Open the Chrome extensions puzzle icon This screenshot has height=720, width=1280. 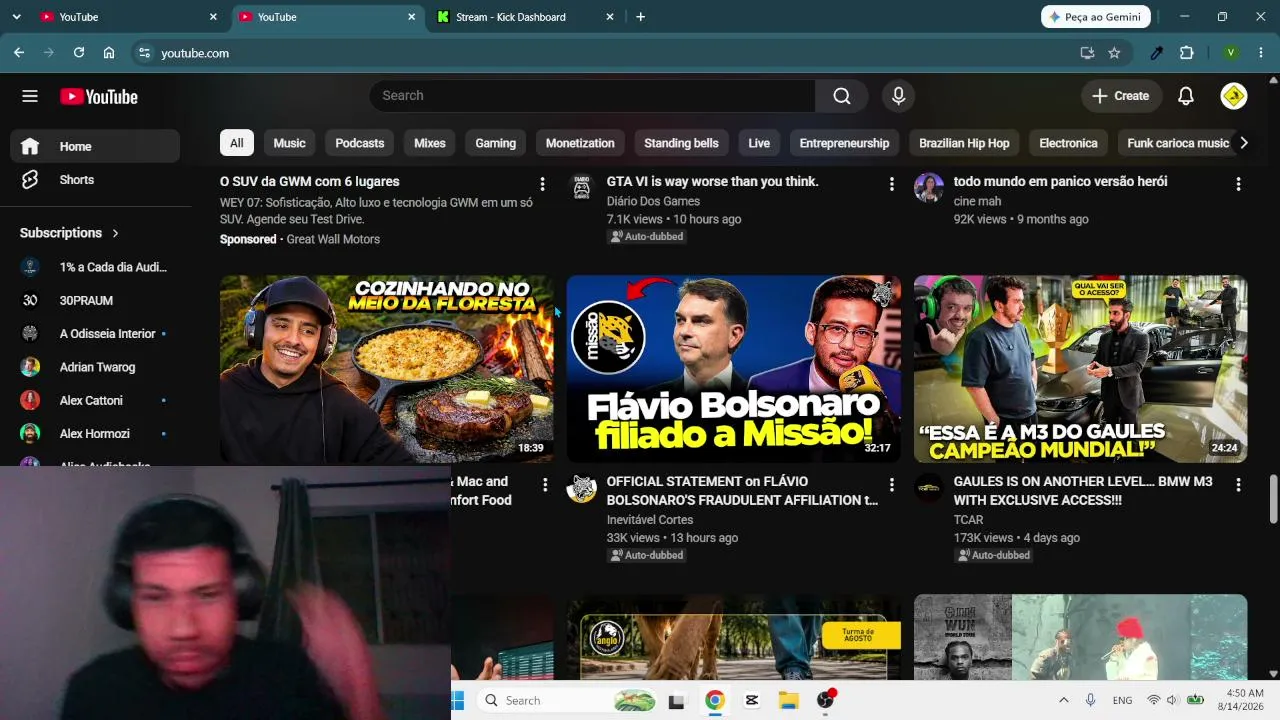pyautogui.click(x=1187, y=53)
